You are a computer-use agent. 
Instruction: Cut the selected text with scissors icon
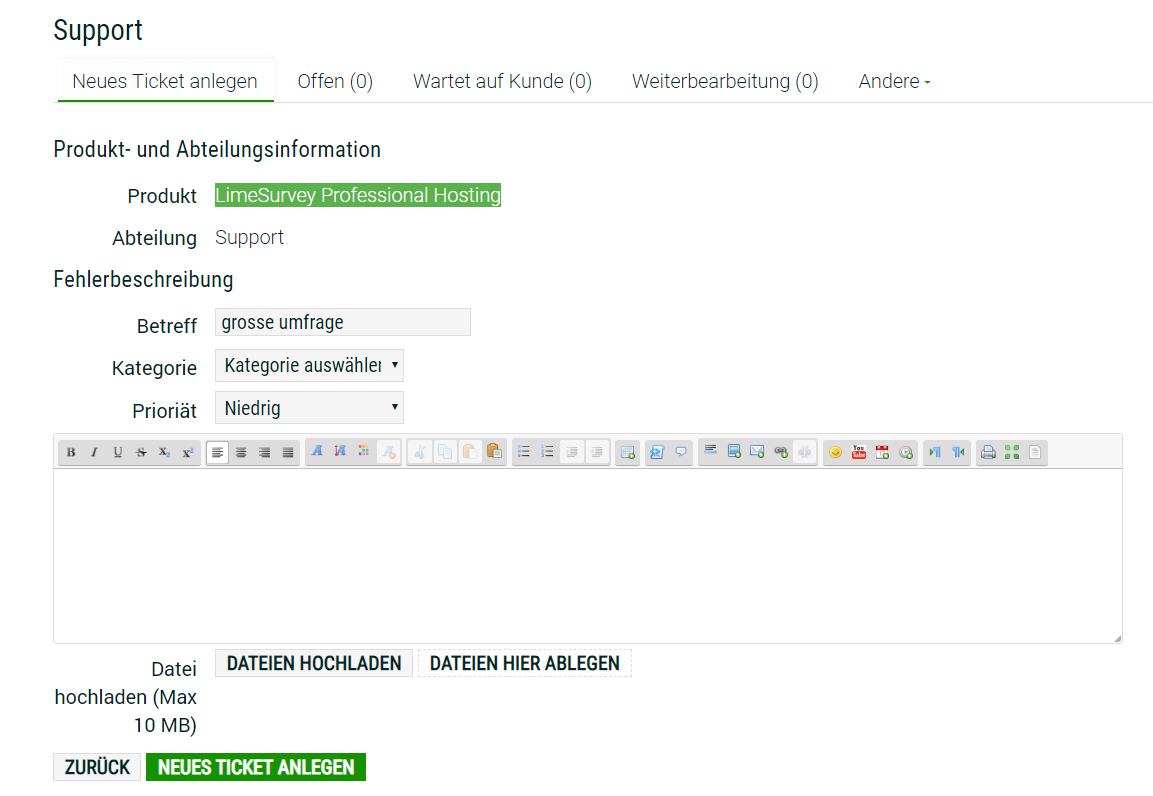tap(420, 452)
